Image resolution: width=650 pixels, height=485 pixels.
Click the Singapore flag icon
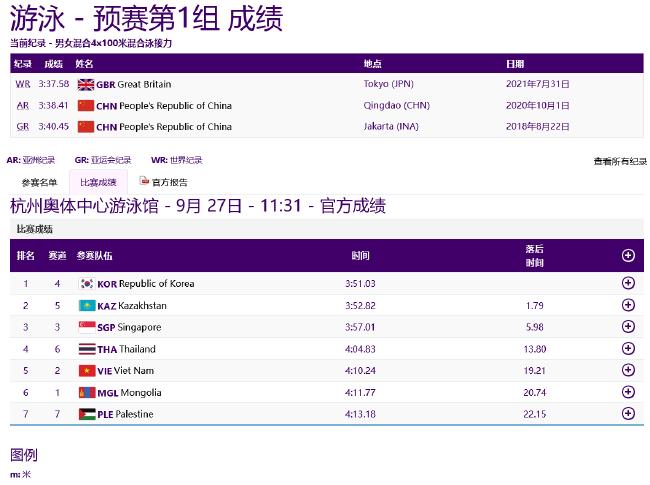87,327
